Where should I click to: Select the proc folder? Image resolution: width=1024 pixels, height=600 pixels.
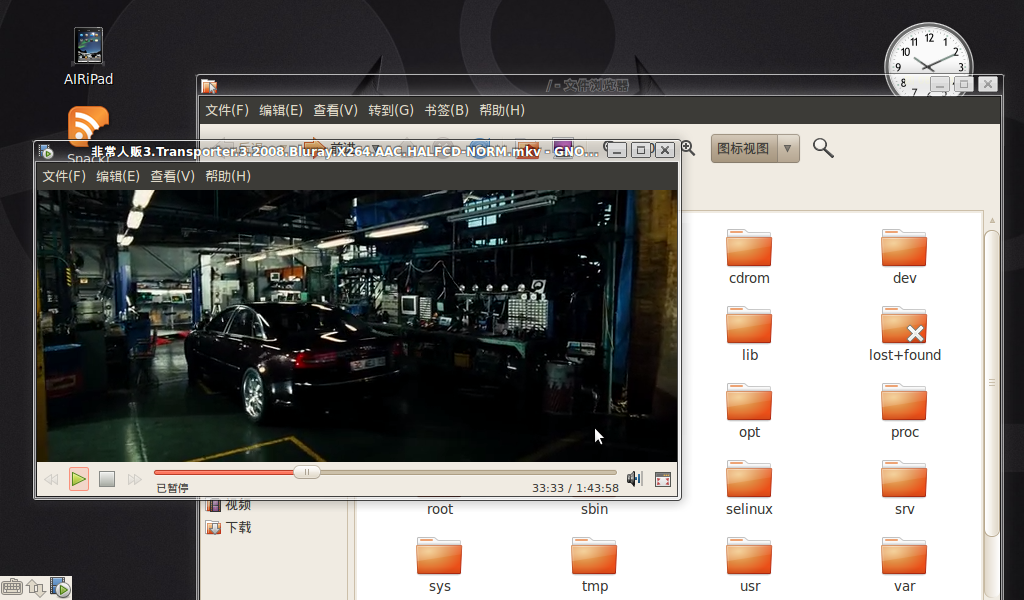tap(904, 411)
